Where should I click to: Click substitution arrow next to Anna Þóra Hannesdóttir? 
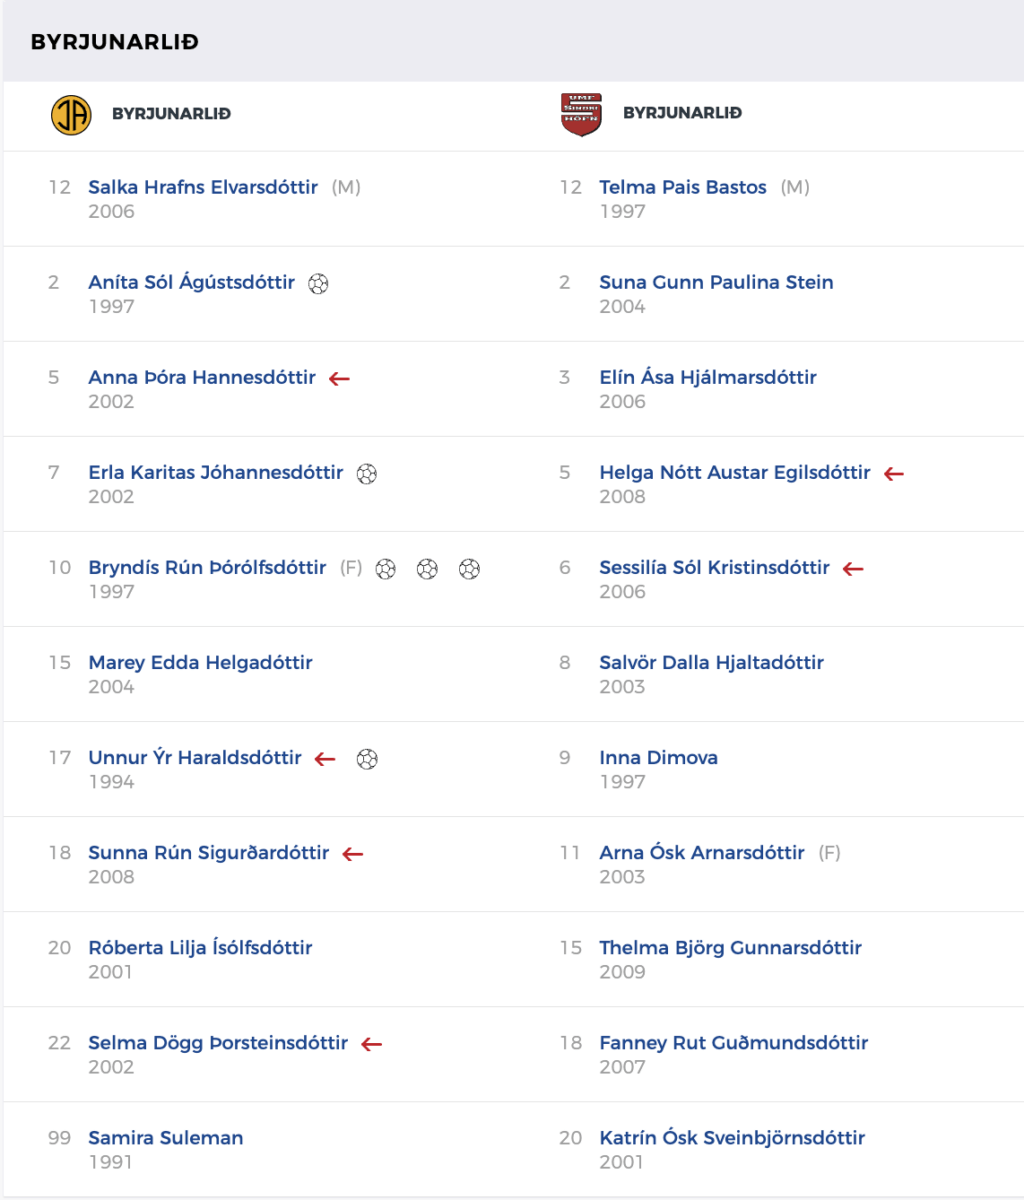340,378
